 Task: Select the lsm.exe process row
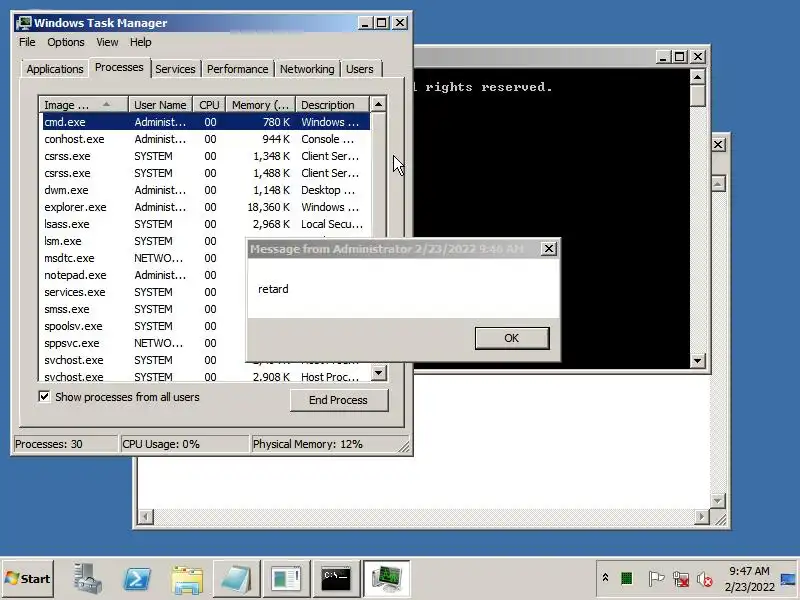144,241
